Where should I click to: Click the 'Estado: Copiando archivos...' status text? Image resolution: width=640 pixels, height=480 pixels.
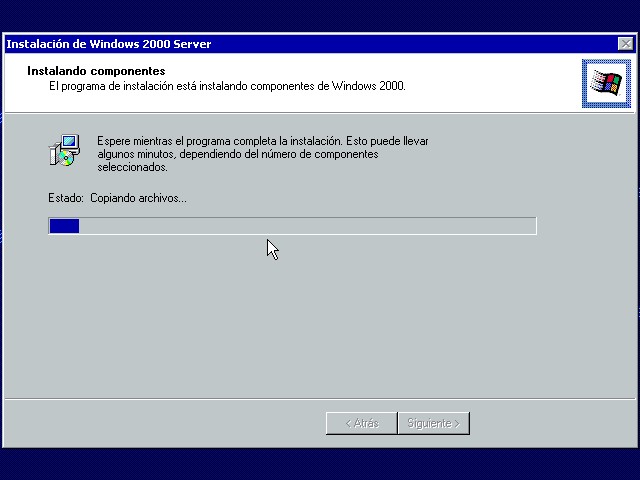click(118, 198)
